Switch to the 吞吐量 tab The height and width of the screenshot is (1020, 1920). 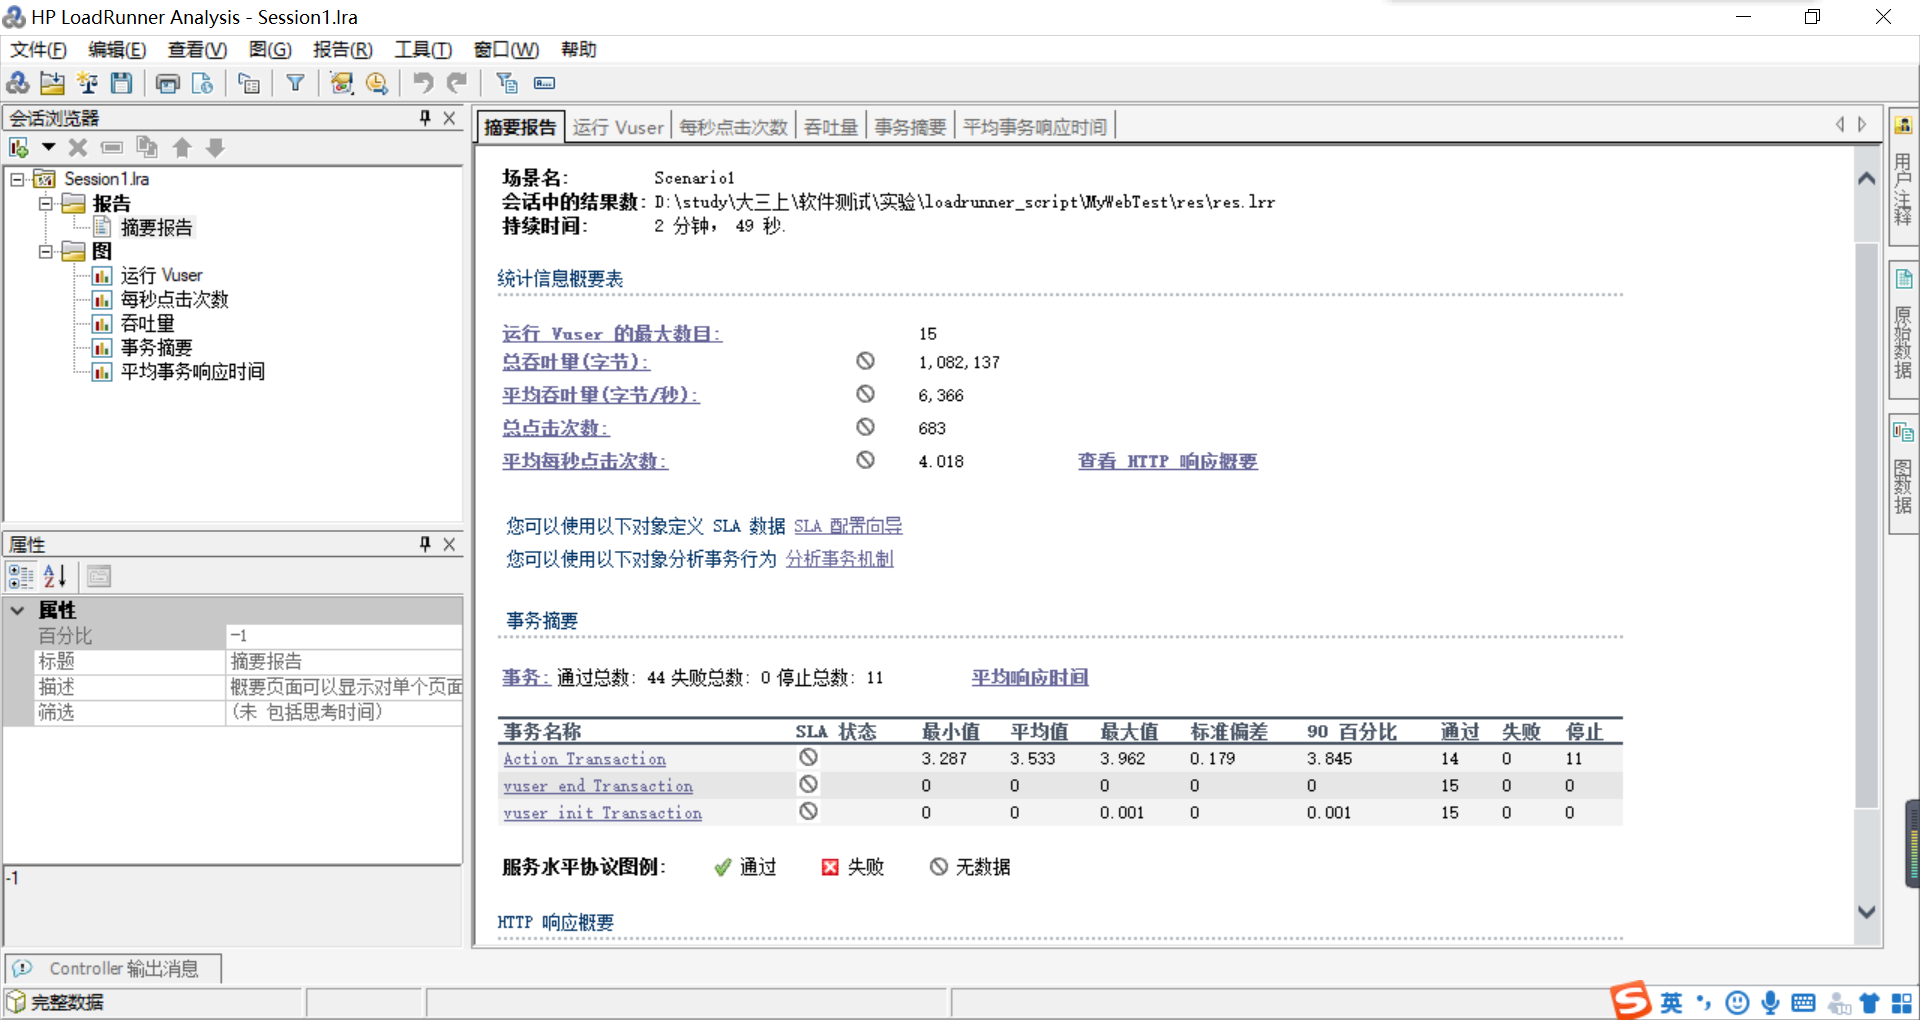[831, 127]
